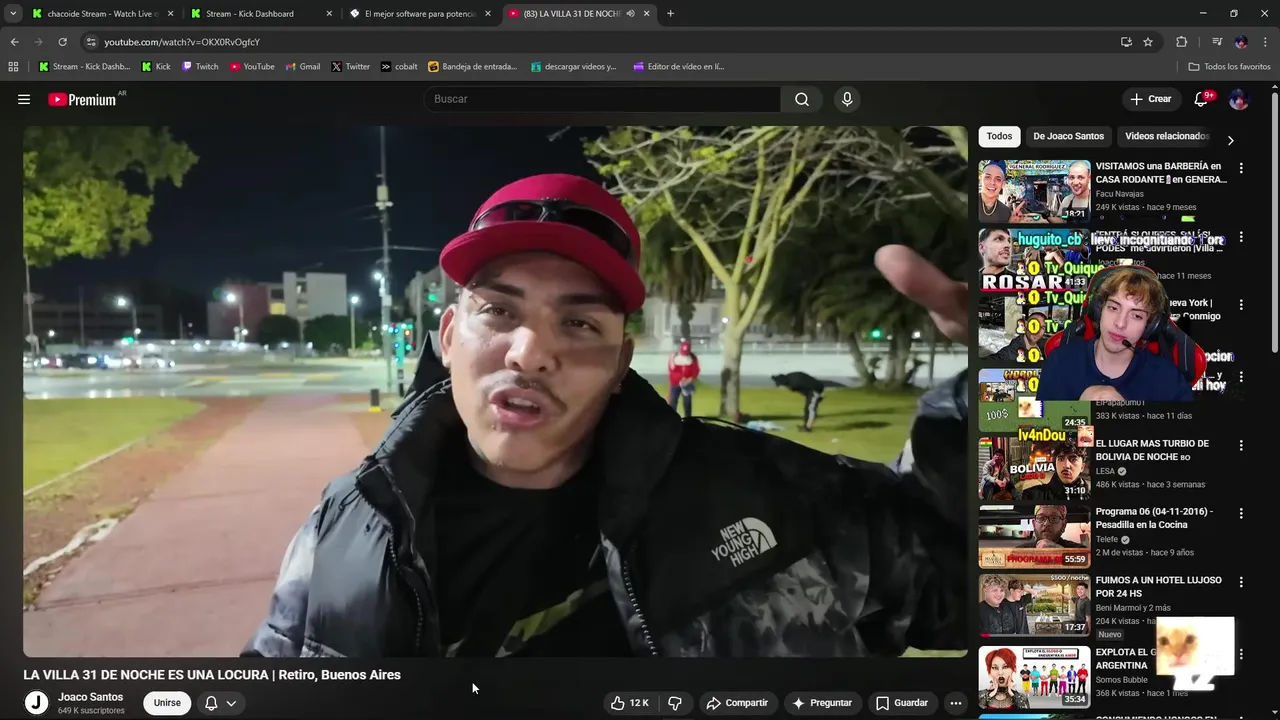
Task: Click the page vertical scrollbar
Action: pos(1275,220)
